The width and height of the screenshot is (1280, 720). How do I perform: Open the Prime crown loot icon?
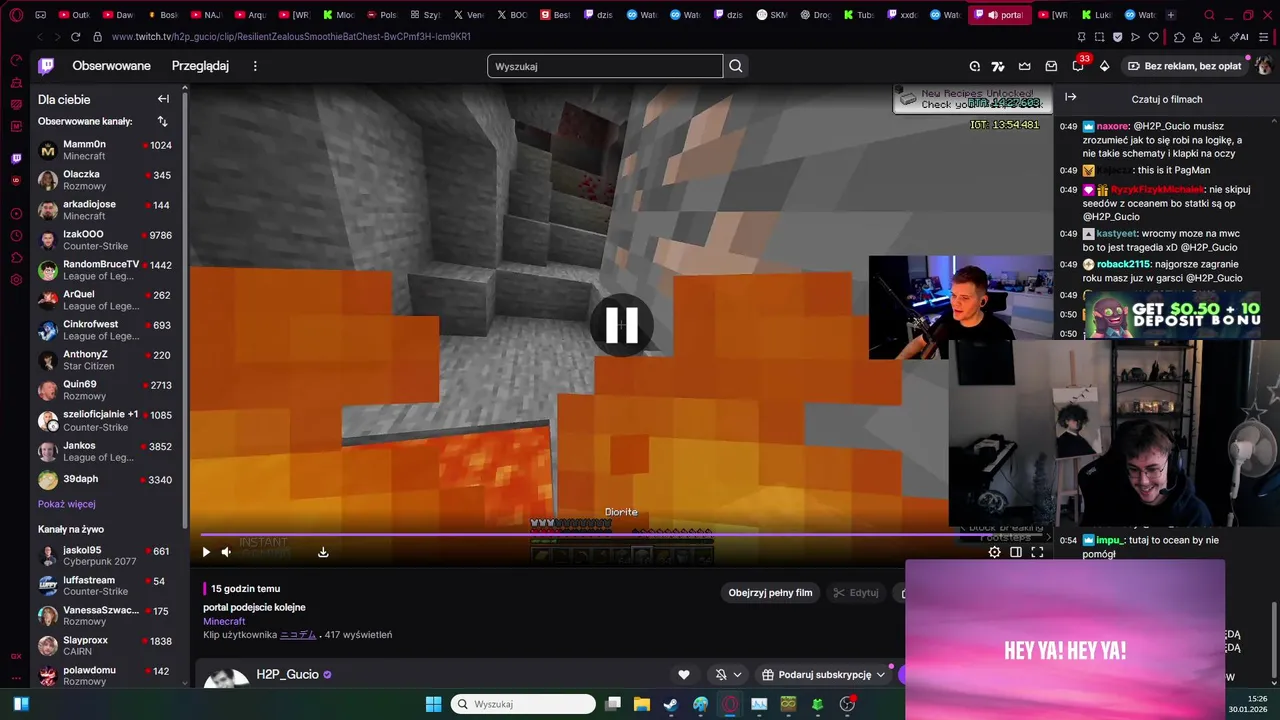[1025, 66]
